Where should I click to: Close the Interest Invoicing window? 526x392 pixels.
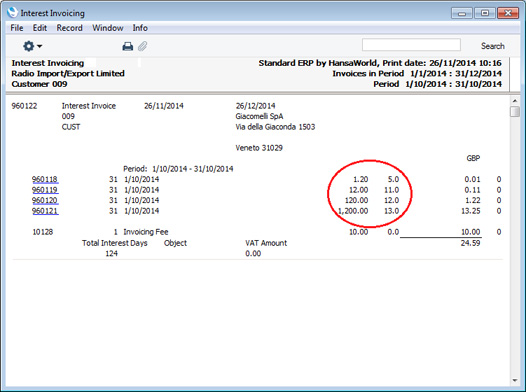click(x=508, y=13)
